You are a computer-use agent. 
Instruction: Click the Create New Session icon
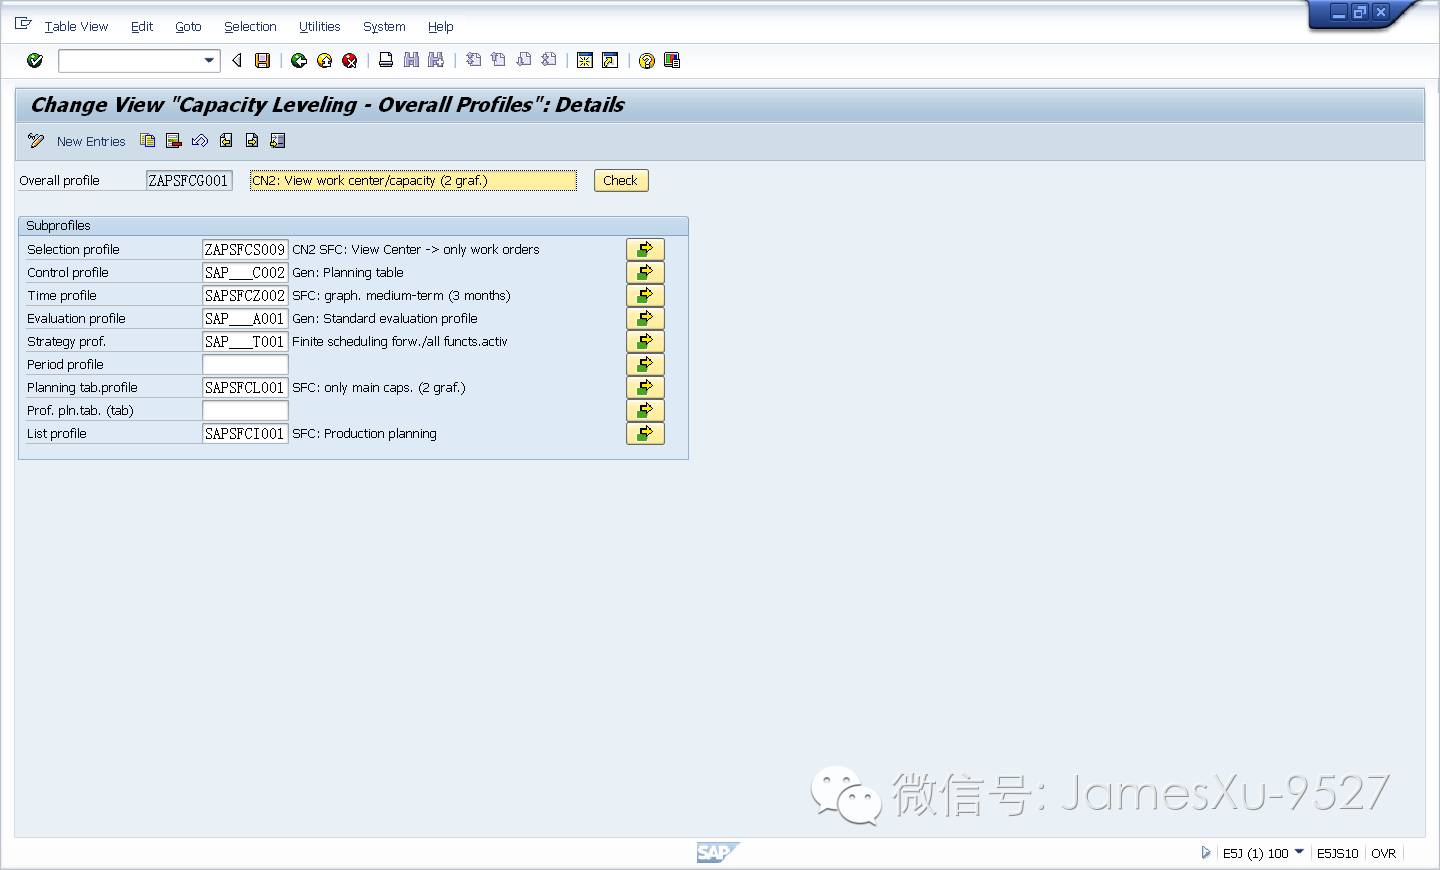585,61
